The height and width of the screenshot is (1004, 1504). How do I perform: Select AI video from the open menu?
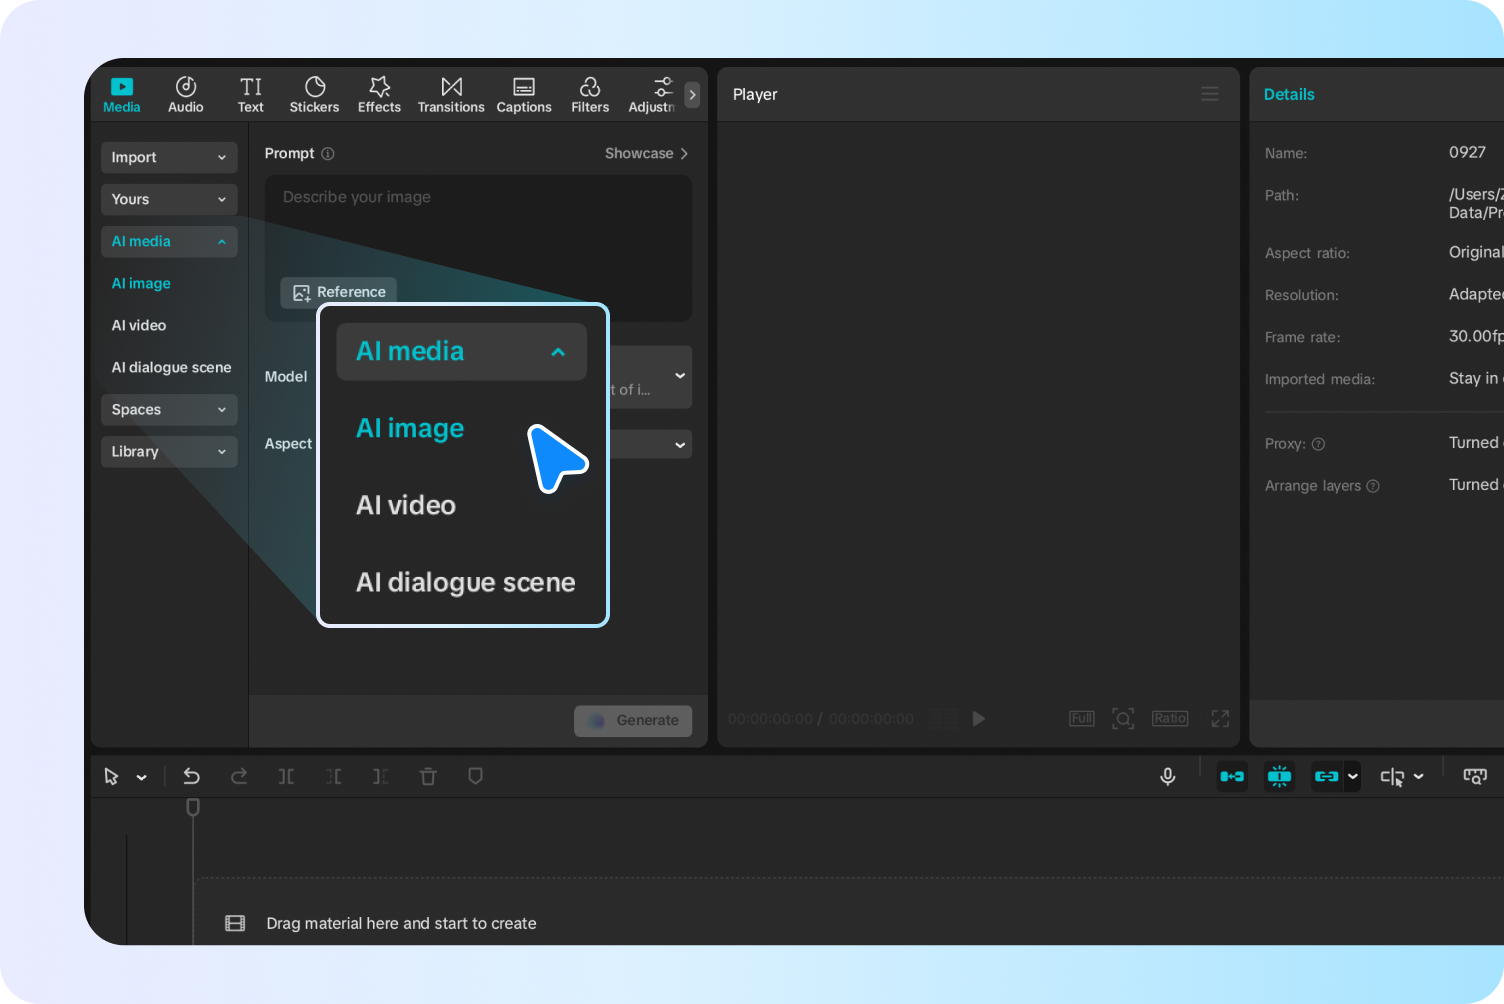405,505
